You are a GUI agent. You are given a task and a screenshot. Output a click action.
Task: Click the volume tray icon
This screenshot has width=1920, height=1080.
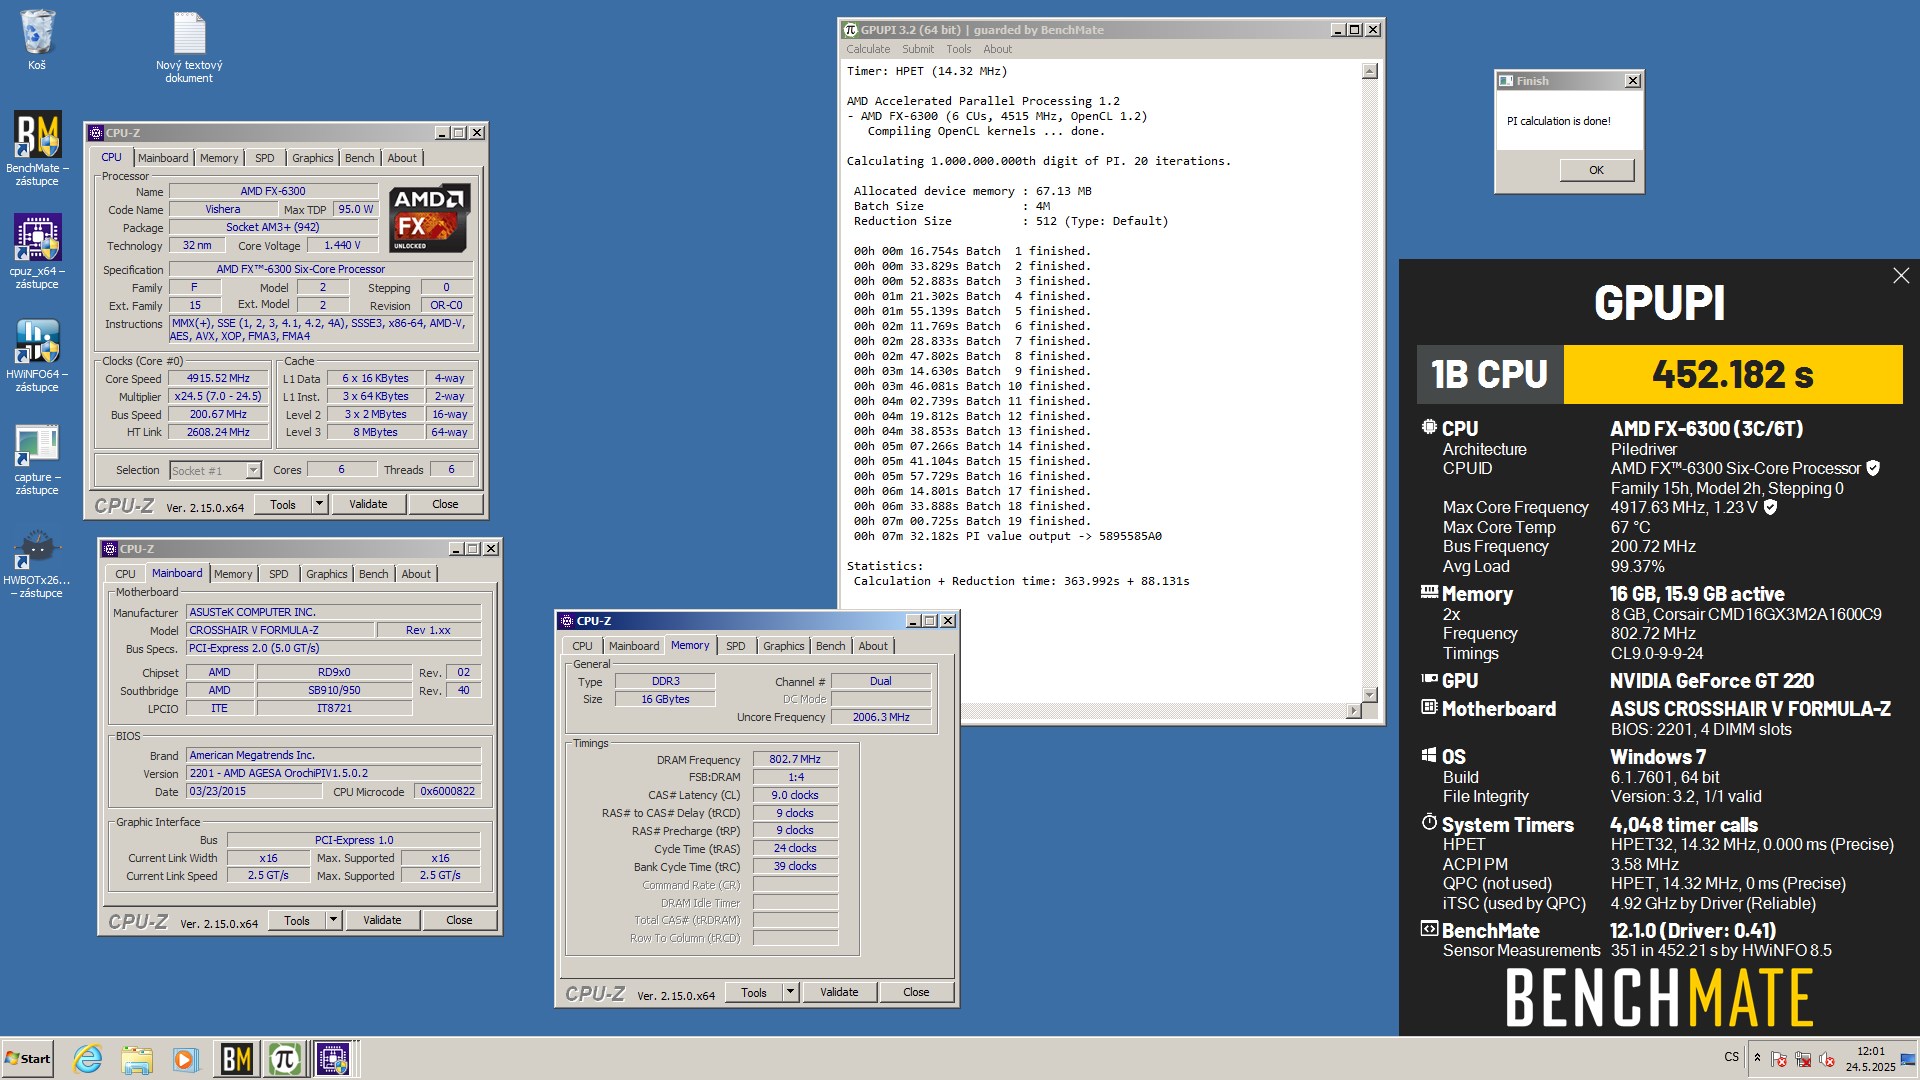pyautogui.click(x=1826, y=1059)
